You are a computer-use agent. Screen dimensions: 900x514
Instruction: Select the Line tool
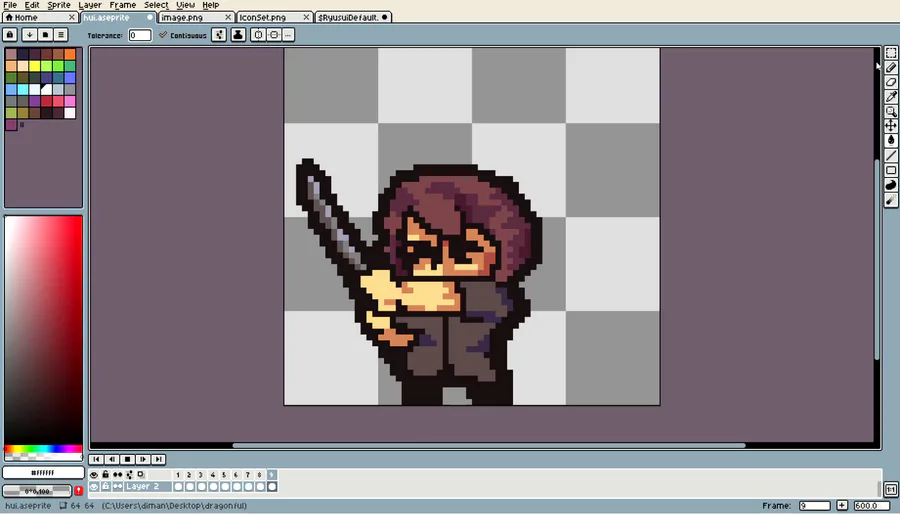pyautogui.click(x=891, y=156)
